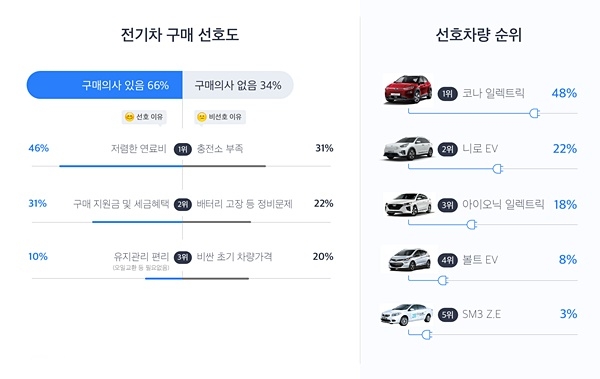Viewport: 600px width, 379px height.
Task: Click the Ioniq Electric car image
Action: coord(408,204)
